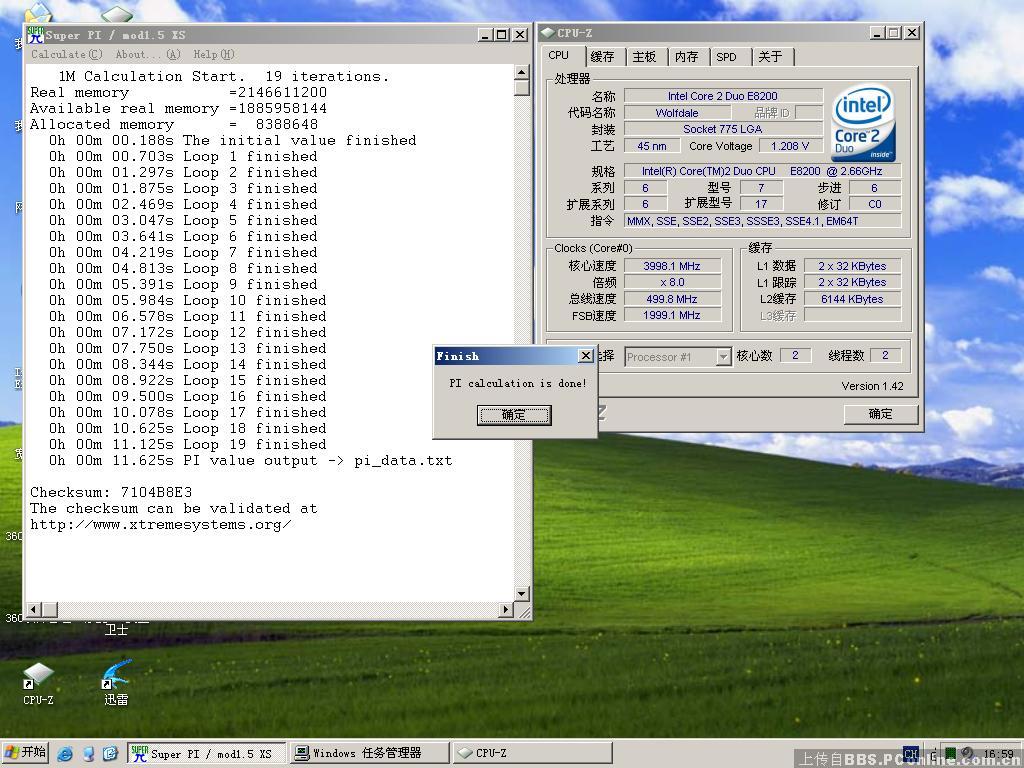Switch to Super PI taskbar button
The image size is (1024, 768).
[206, 753]
